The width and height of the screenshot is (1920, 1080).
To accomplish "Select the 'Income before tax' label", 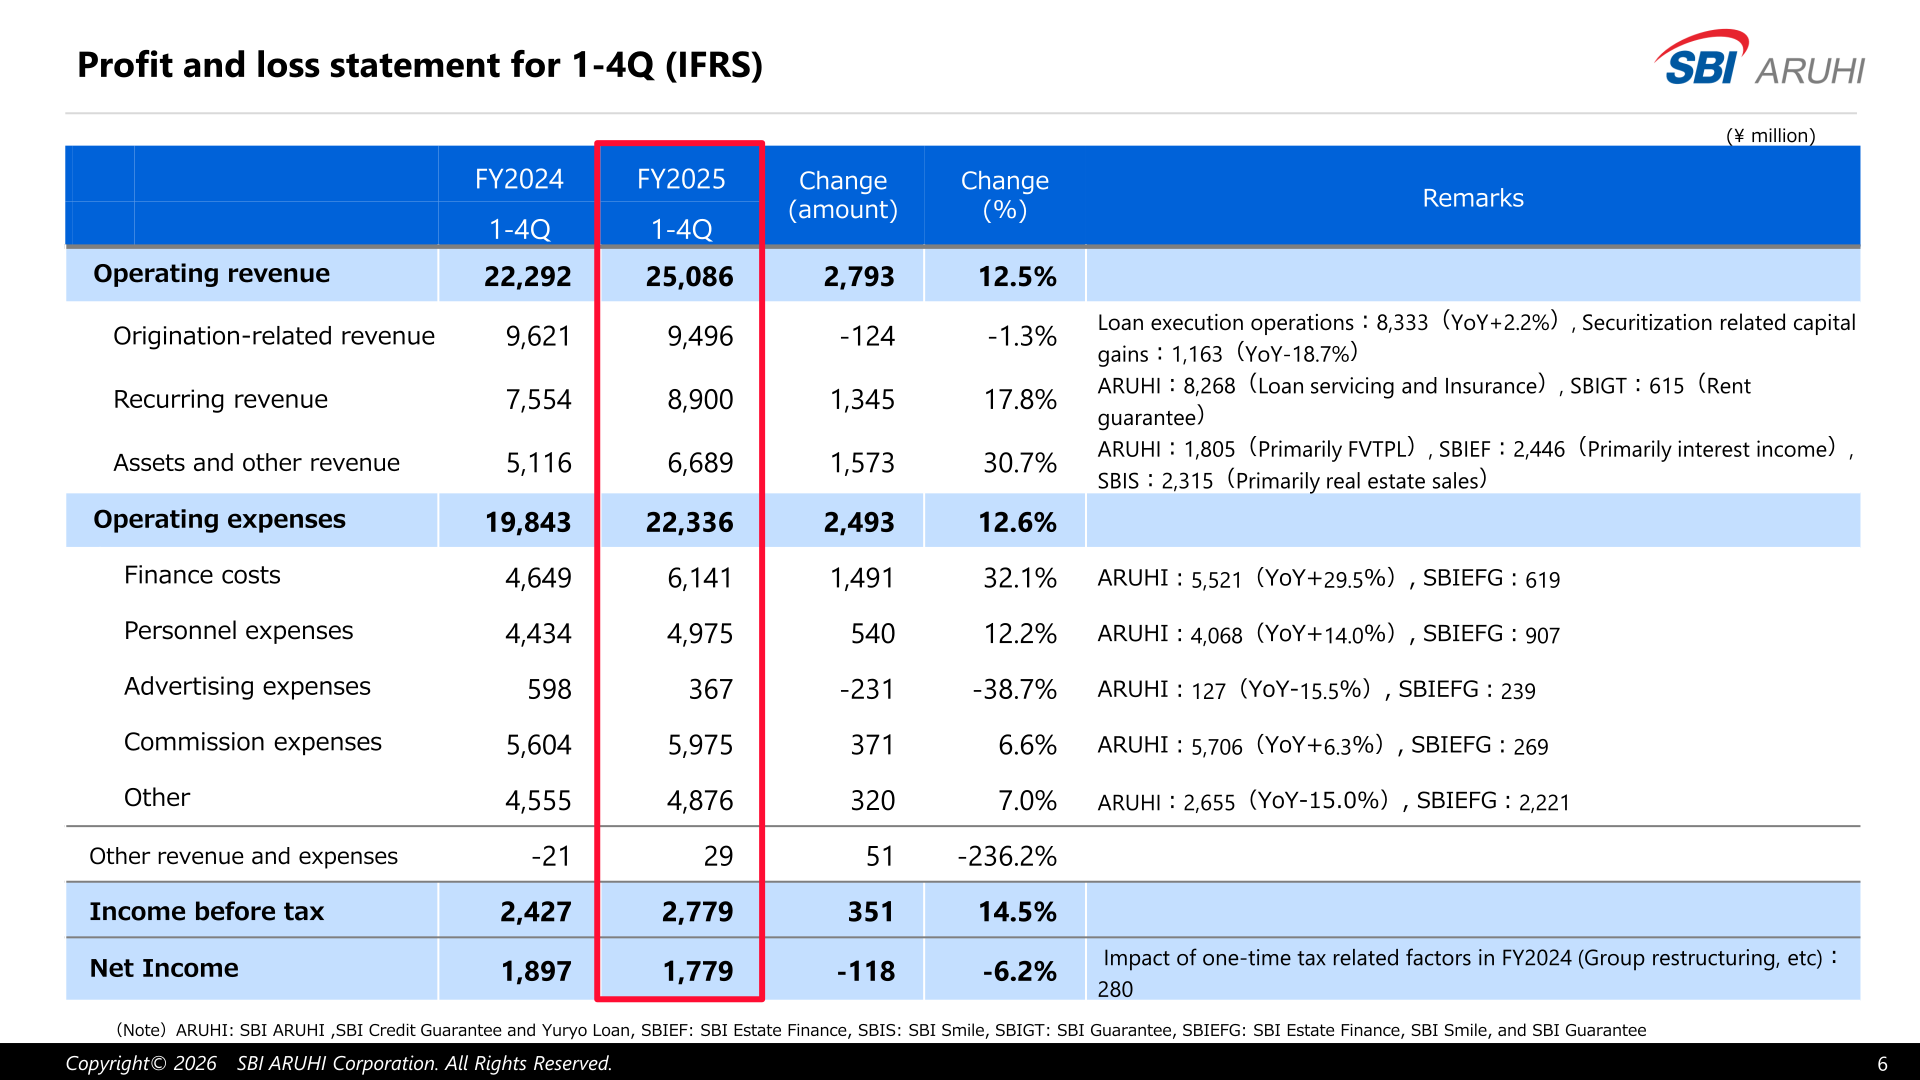I will [x=206, y=912].
